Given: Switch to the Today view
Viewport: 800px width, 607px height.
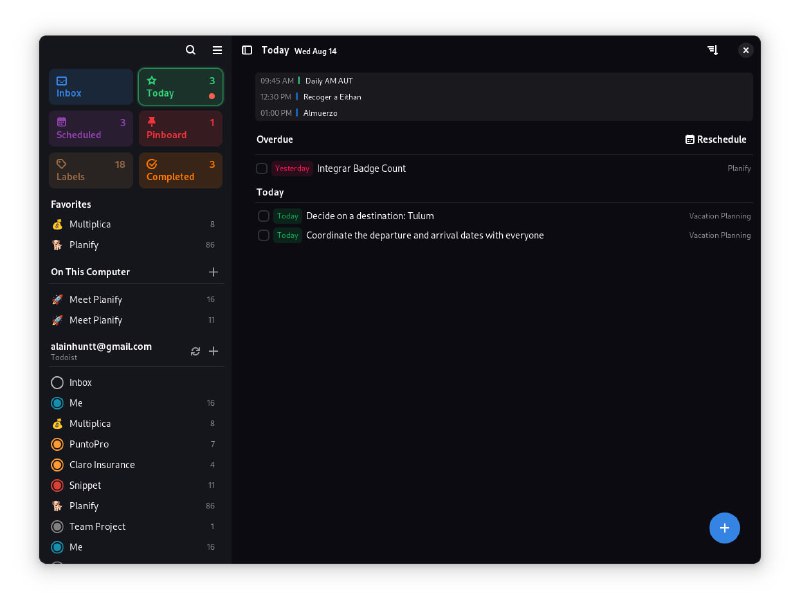Looking at the screenshot, I should tap(179, 86).
